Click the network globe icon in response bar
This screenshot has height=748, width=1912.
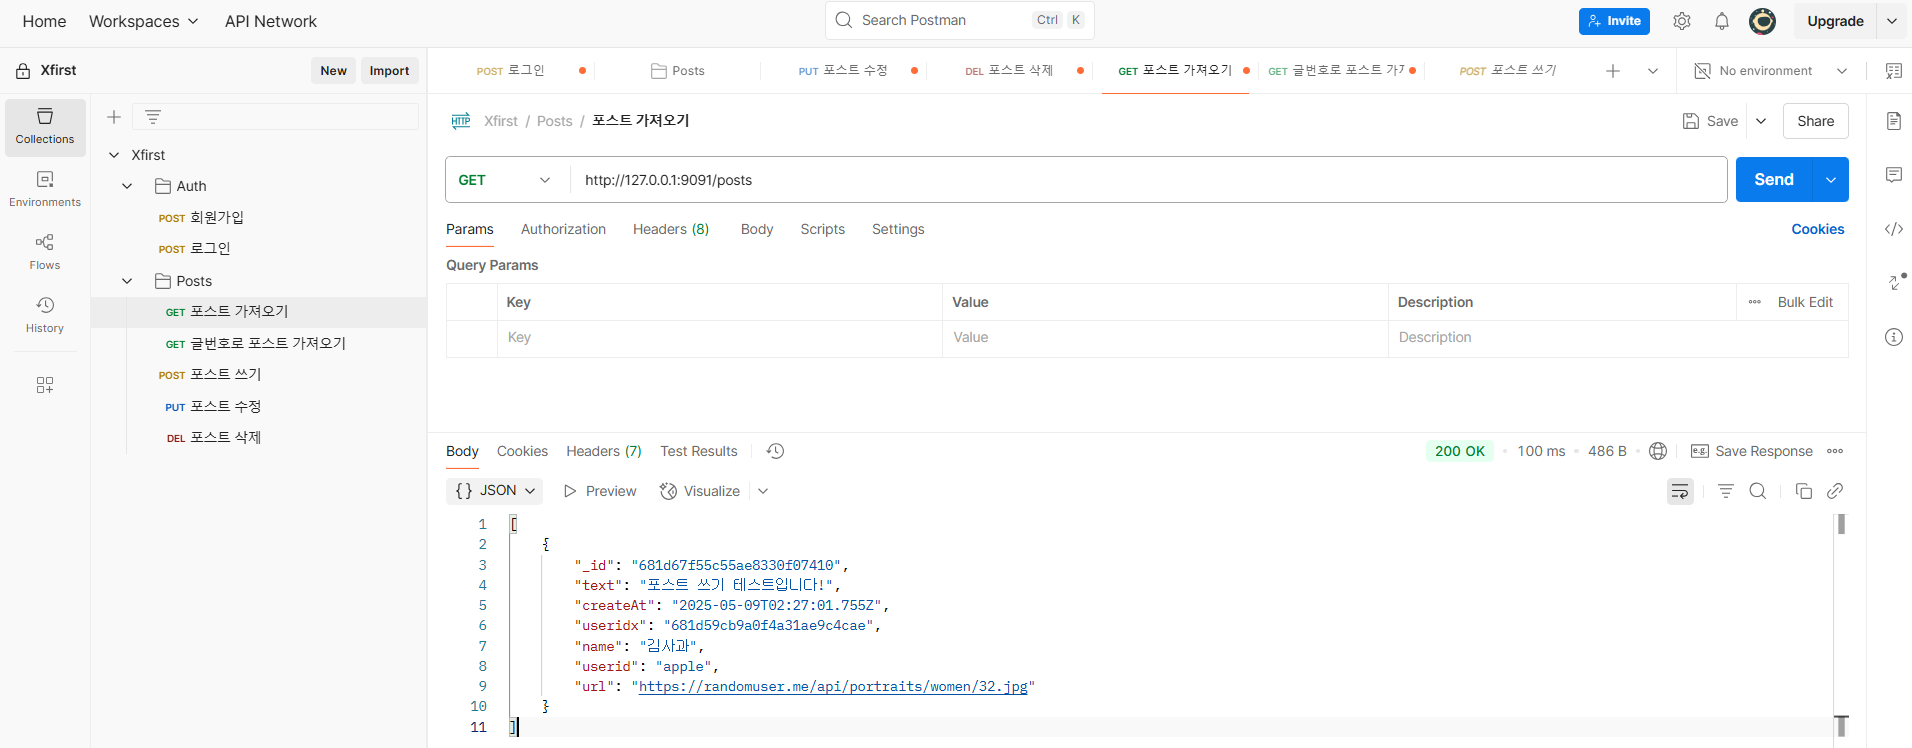click(x=1658, y=451)
